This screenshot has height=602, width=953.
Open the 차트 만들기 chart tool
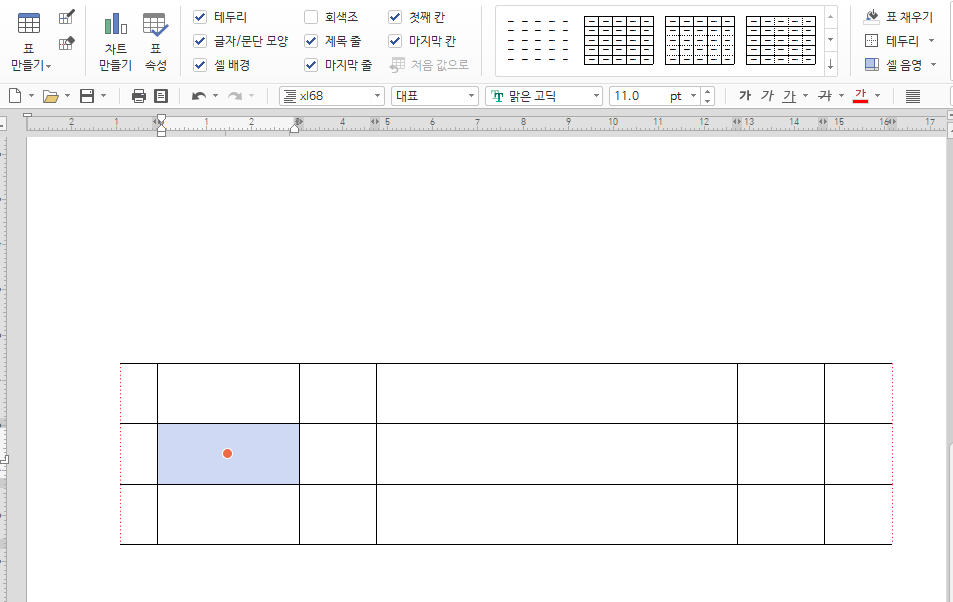(115, 41)
